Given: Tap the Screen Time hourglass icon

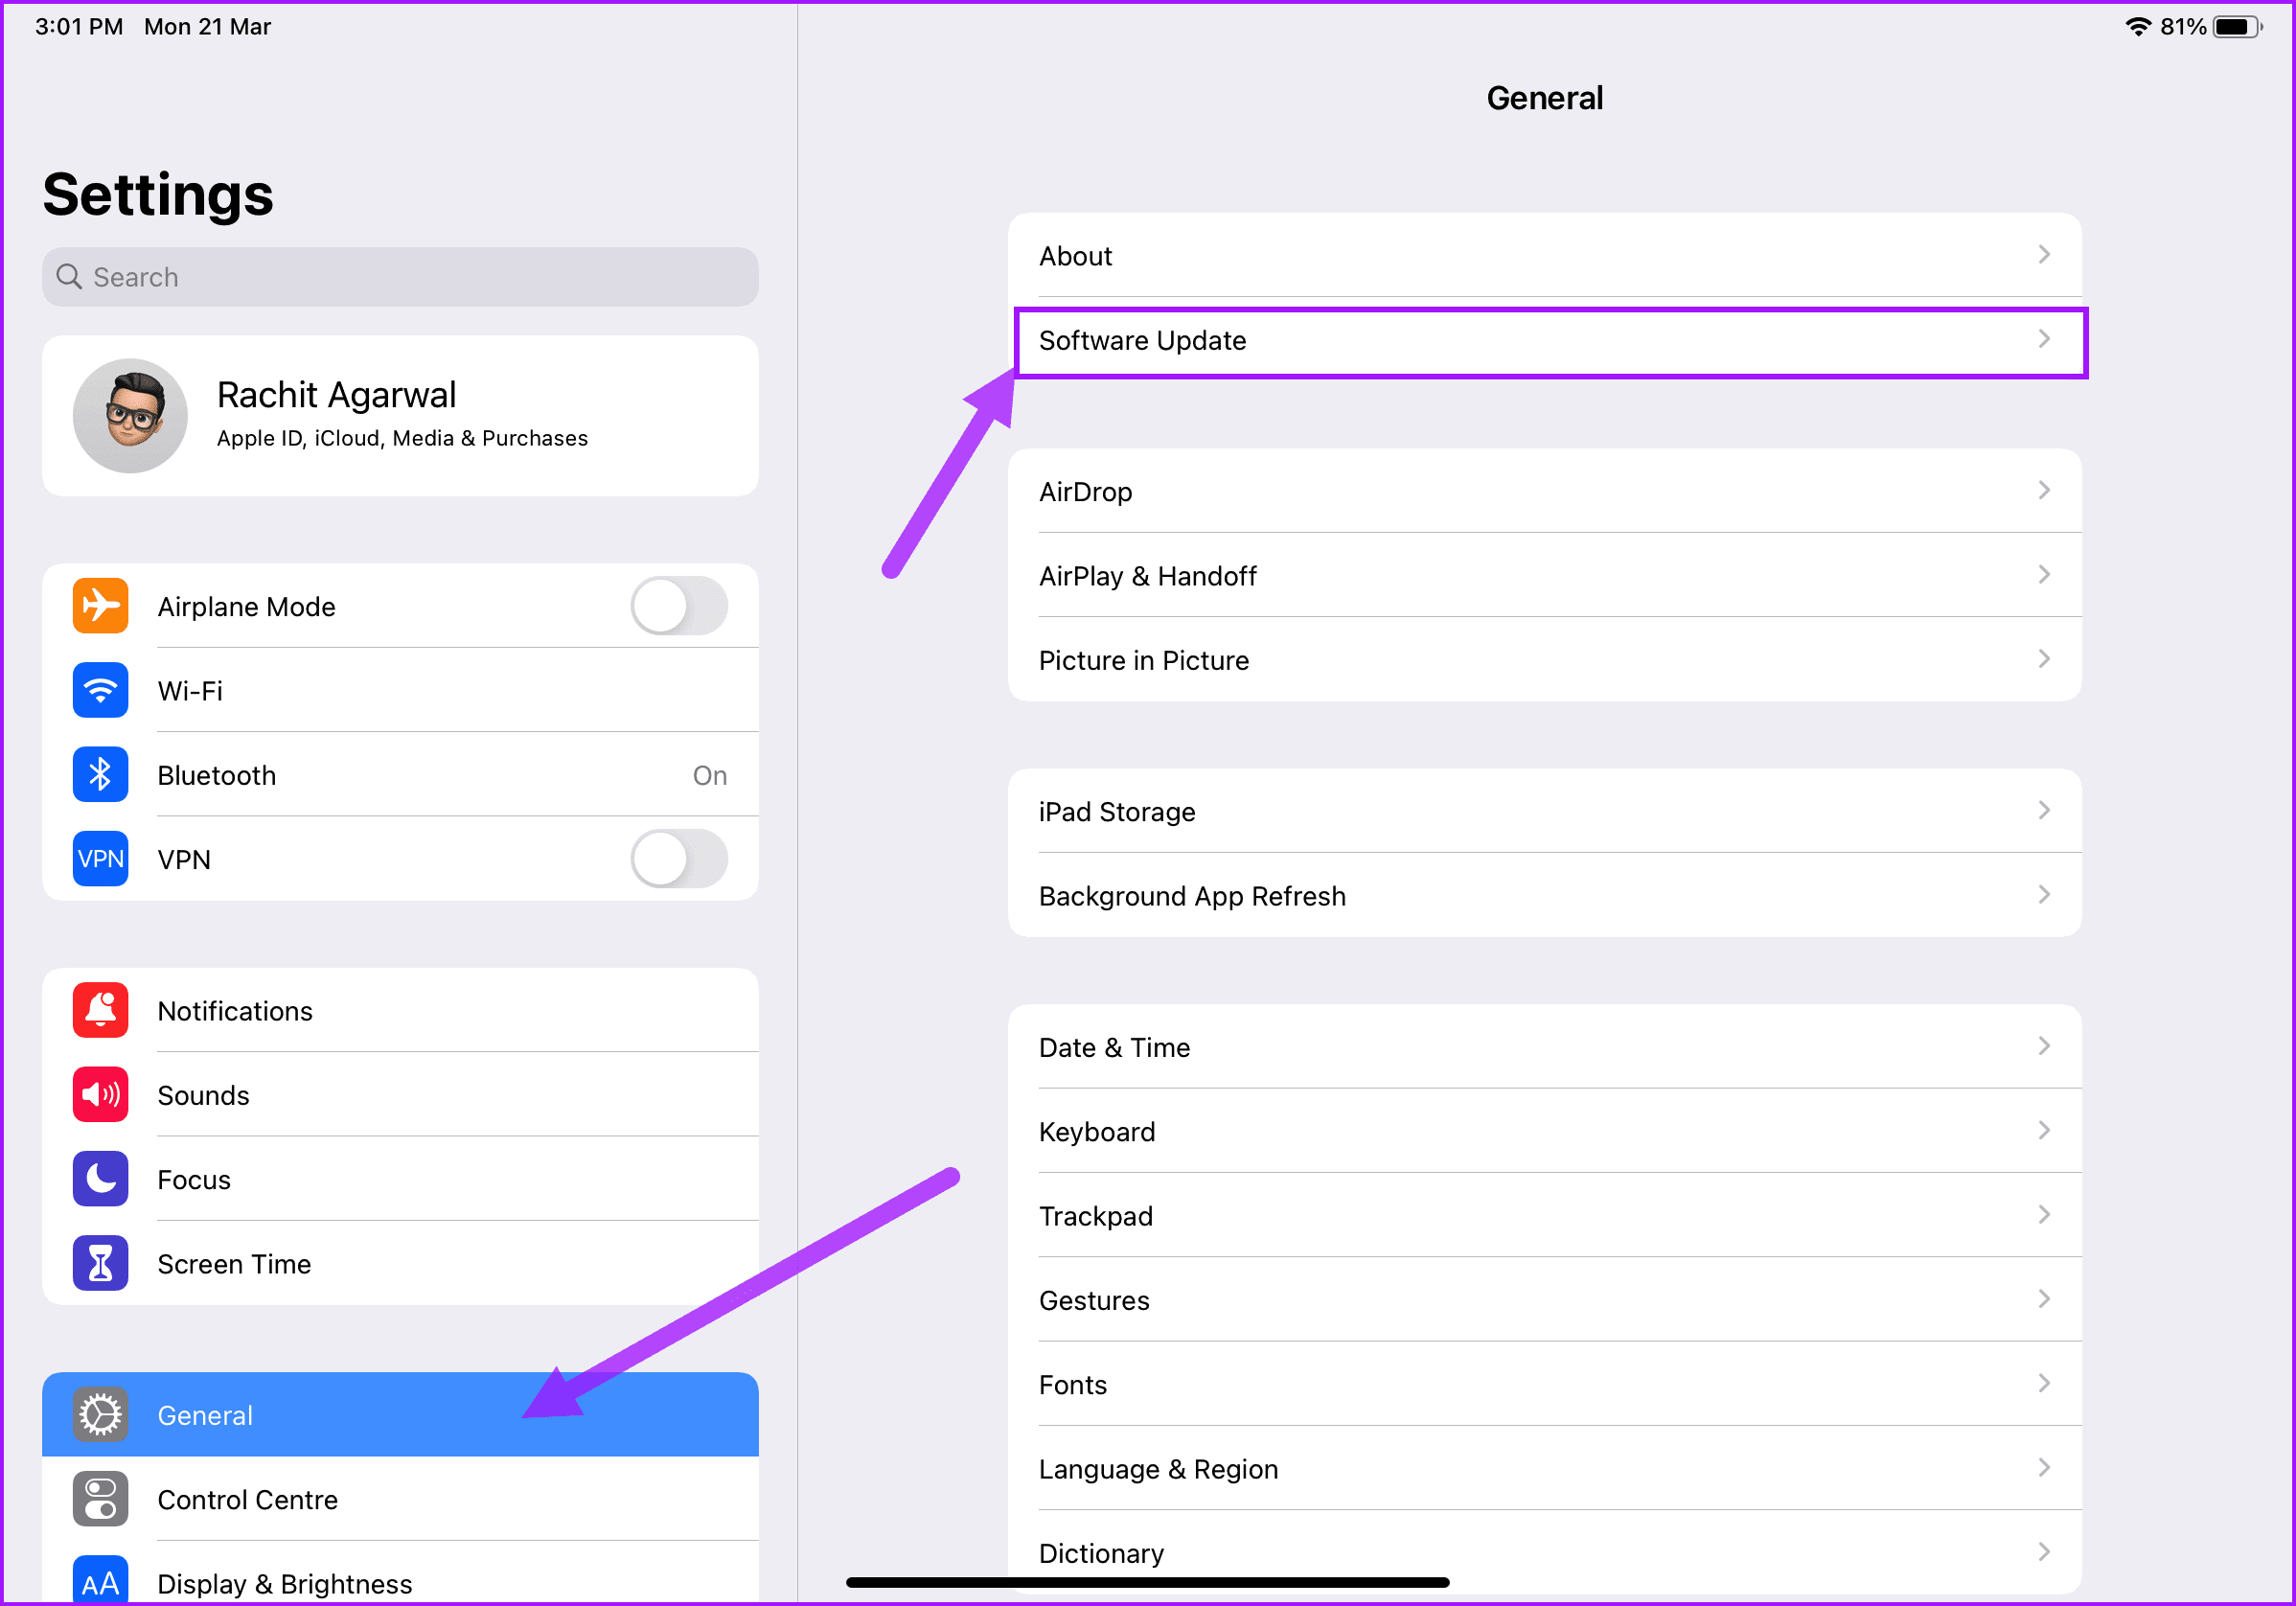Looking at the screenshot, I should 100,1263.
